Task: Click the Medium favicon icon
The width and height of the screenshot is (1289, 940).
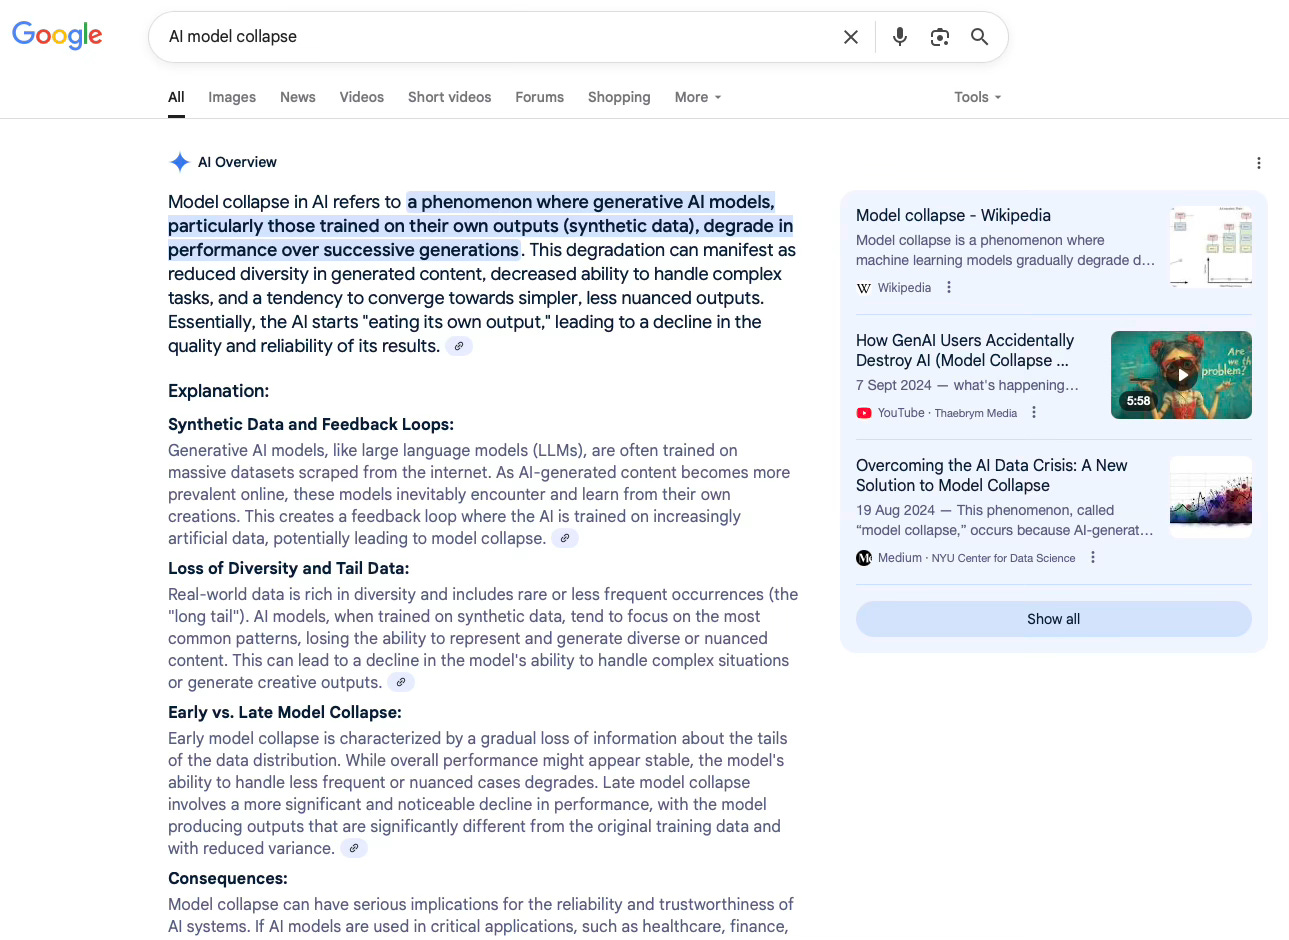Action: [864, 558]
